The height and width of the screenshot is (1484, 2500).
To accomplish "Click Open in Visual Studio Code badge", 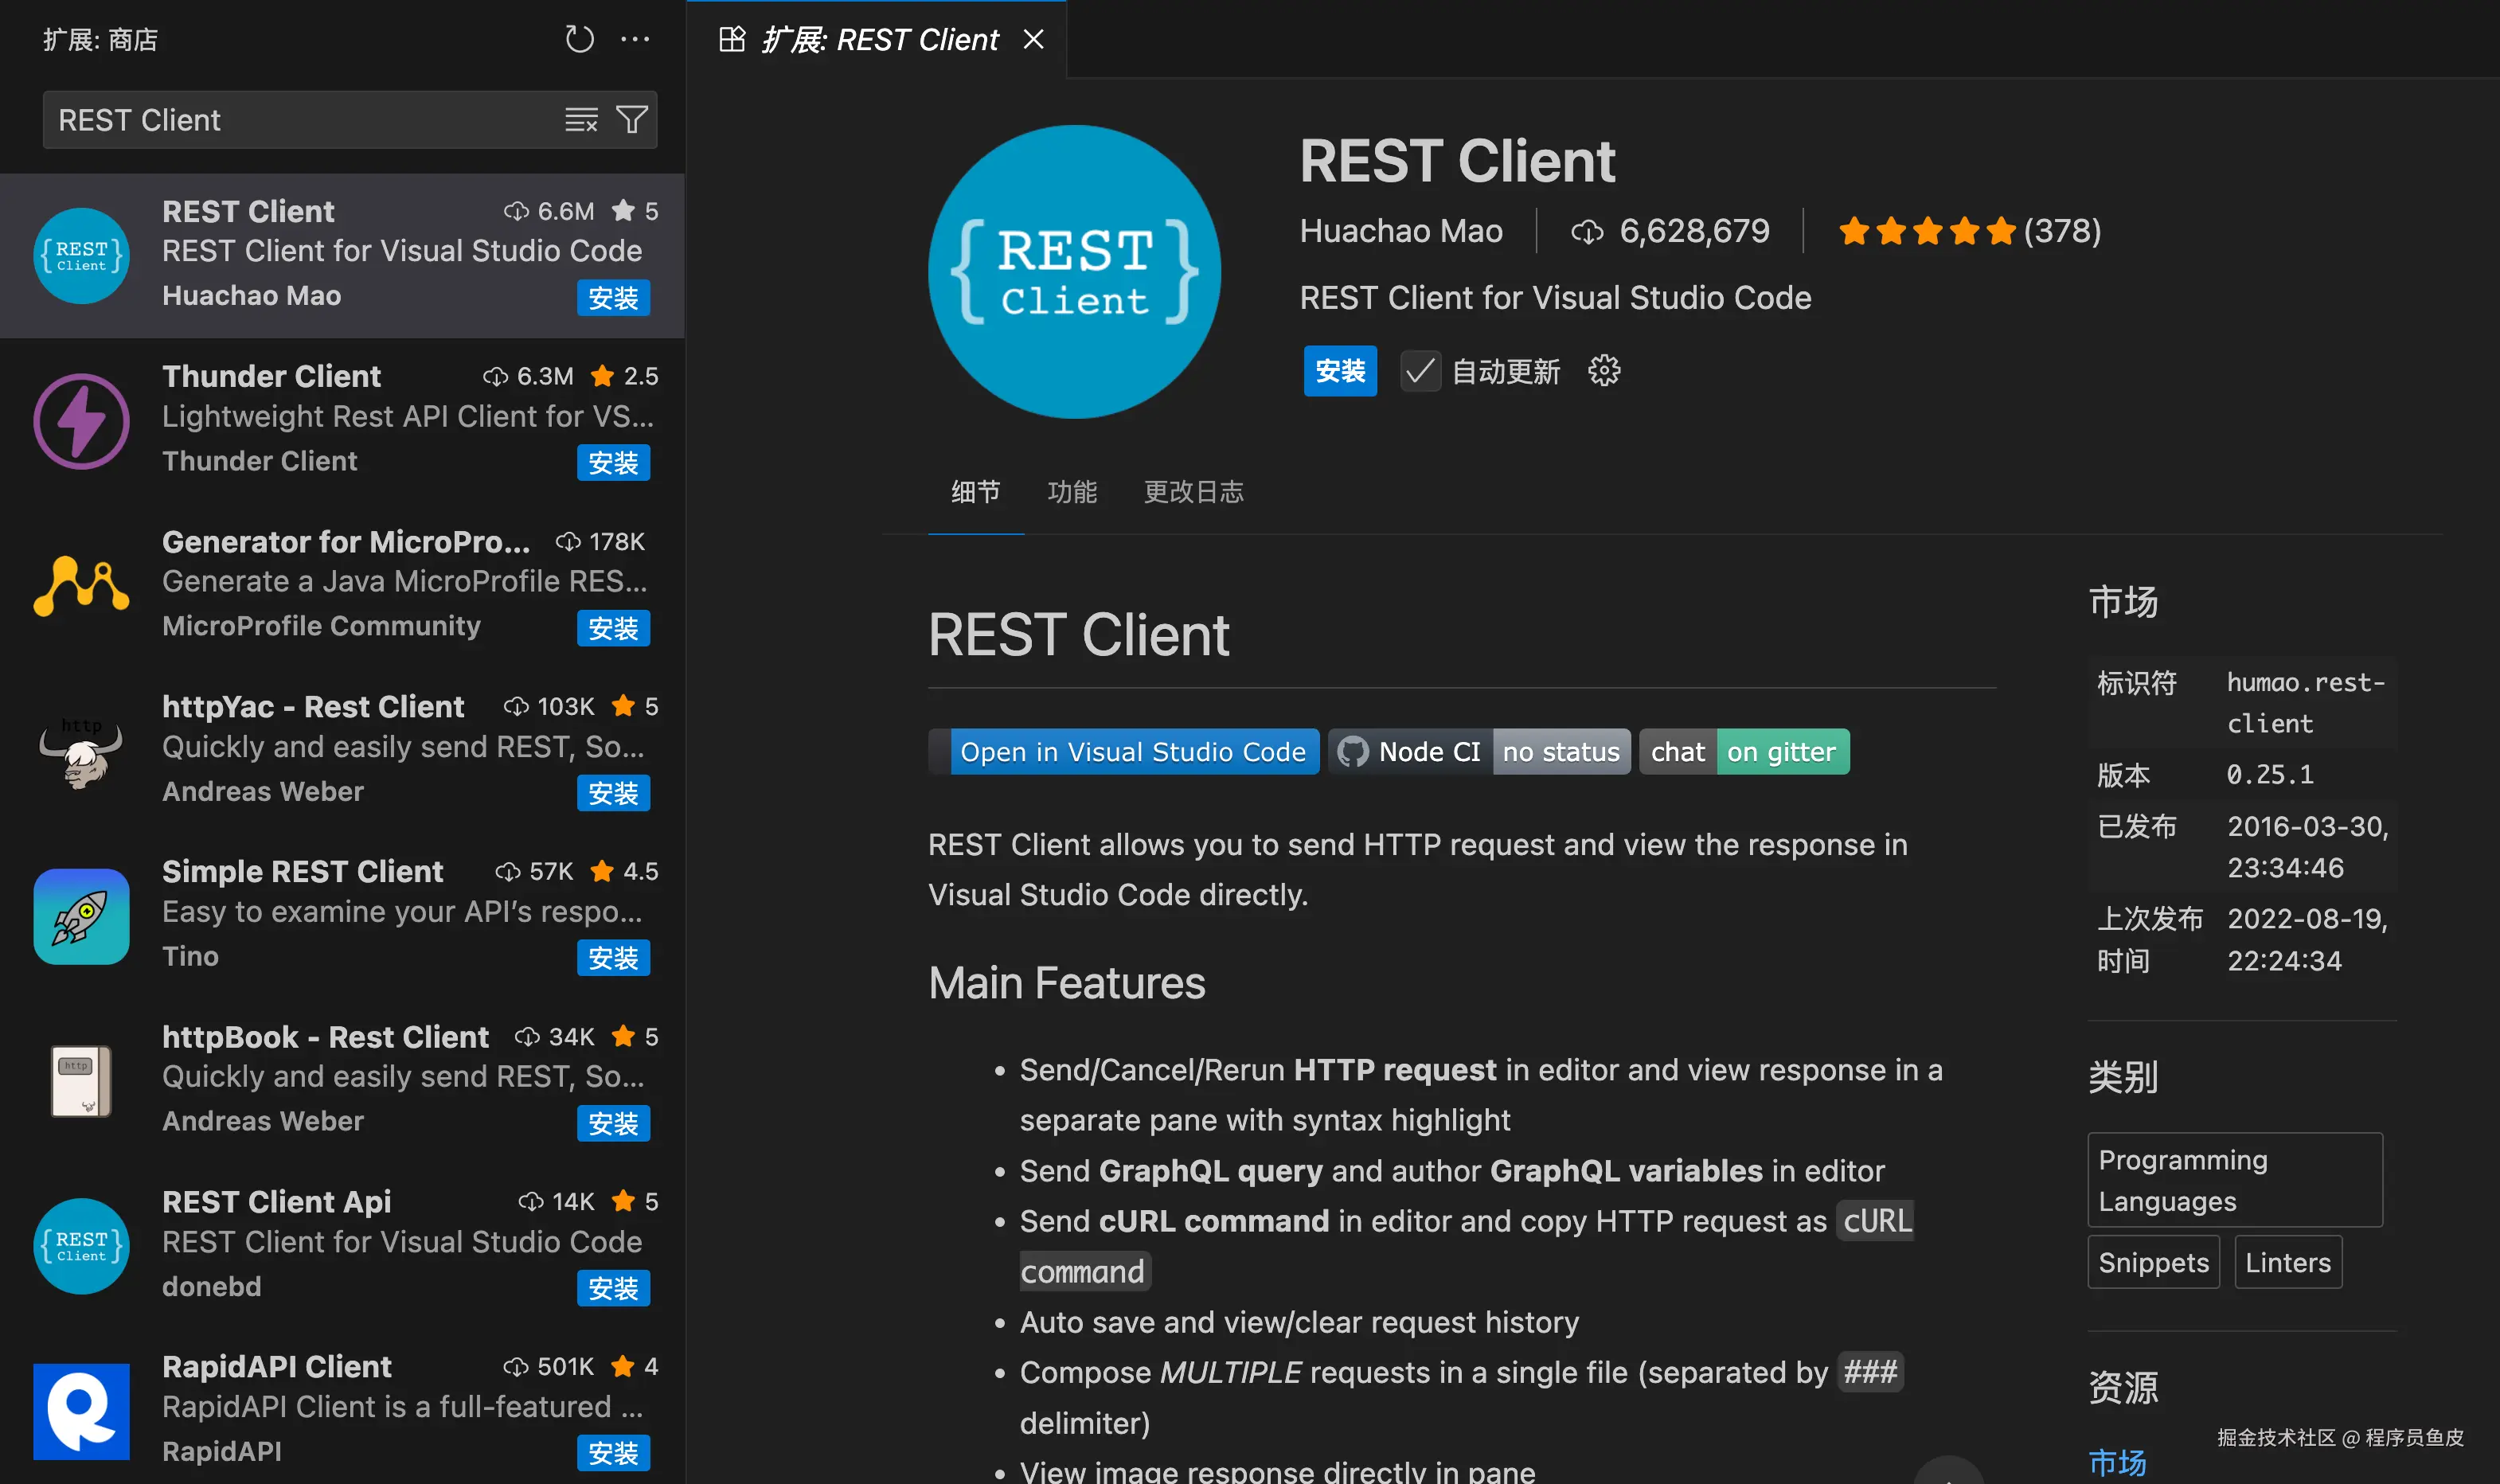I will (1131, 752).
